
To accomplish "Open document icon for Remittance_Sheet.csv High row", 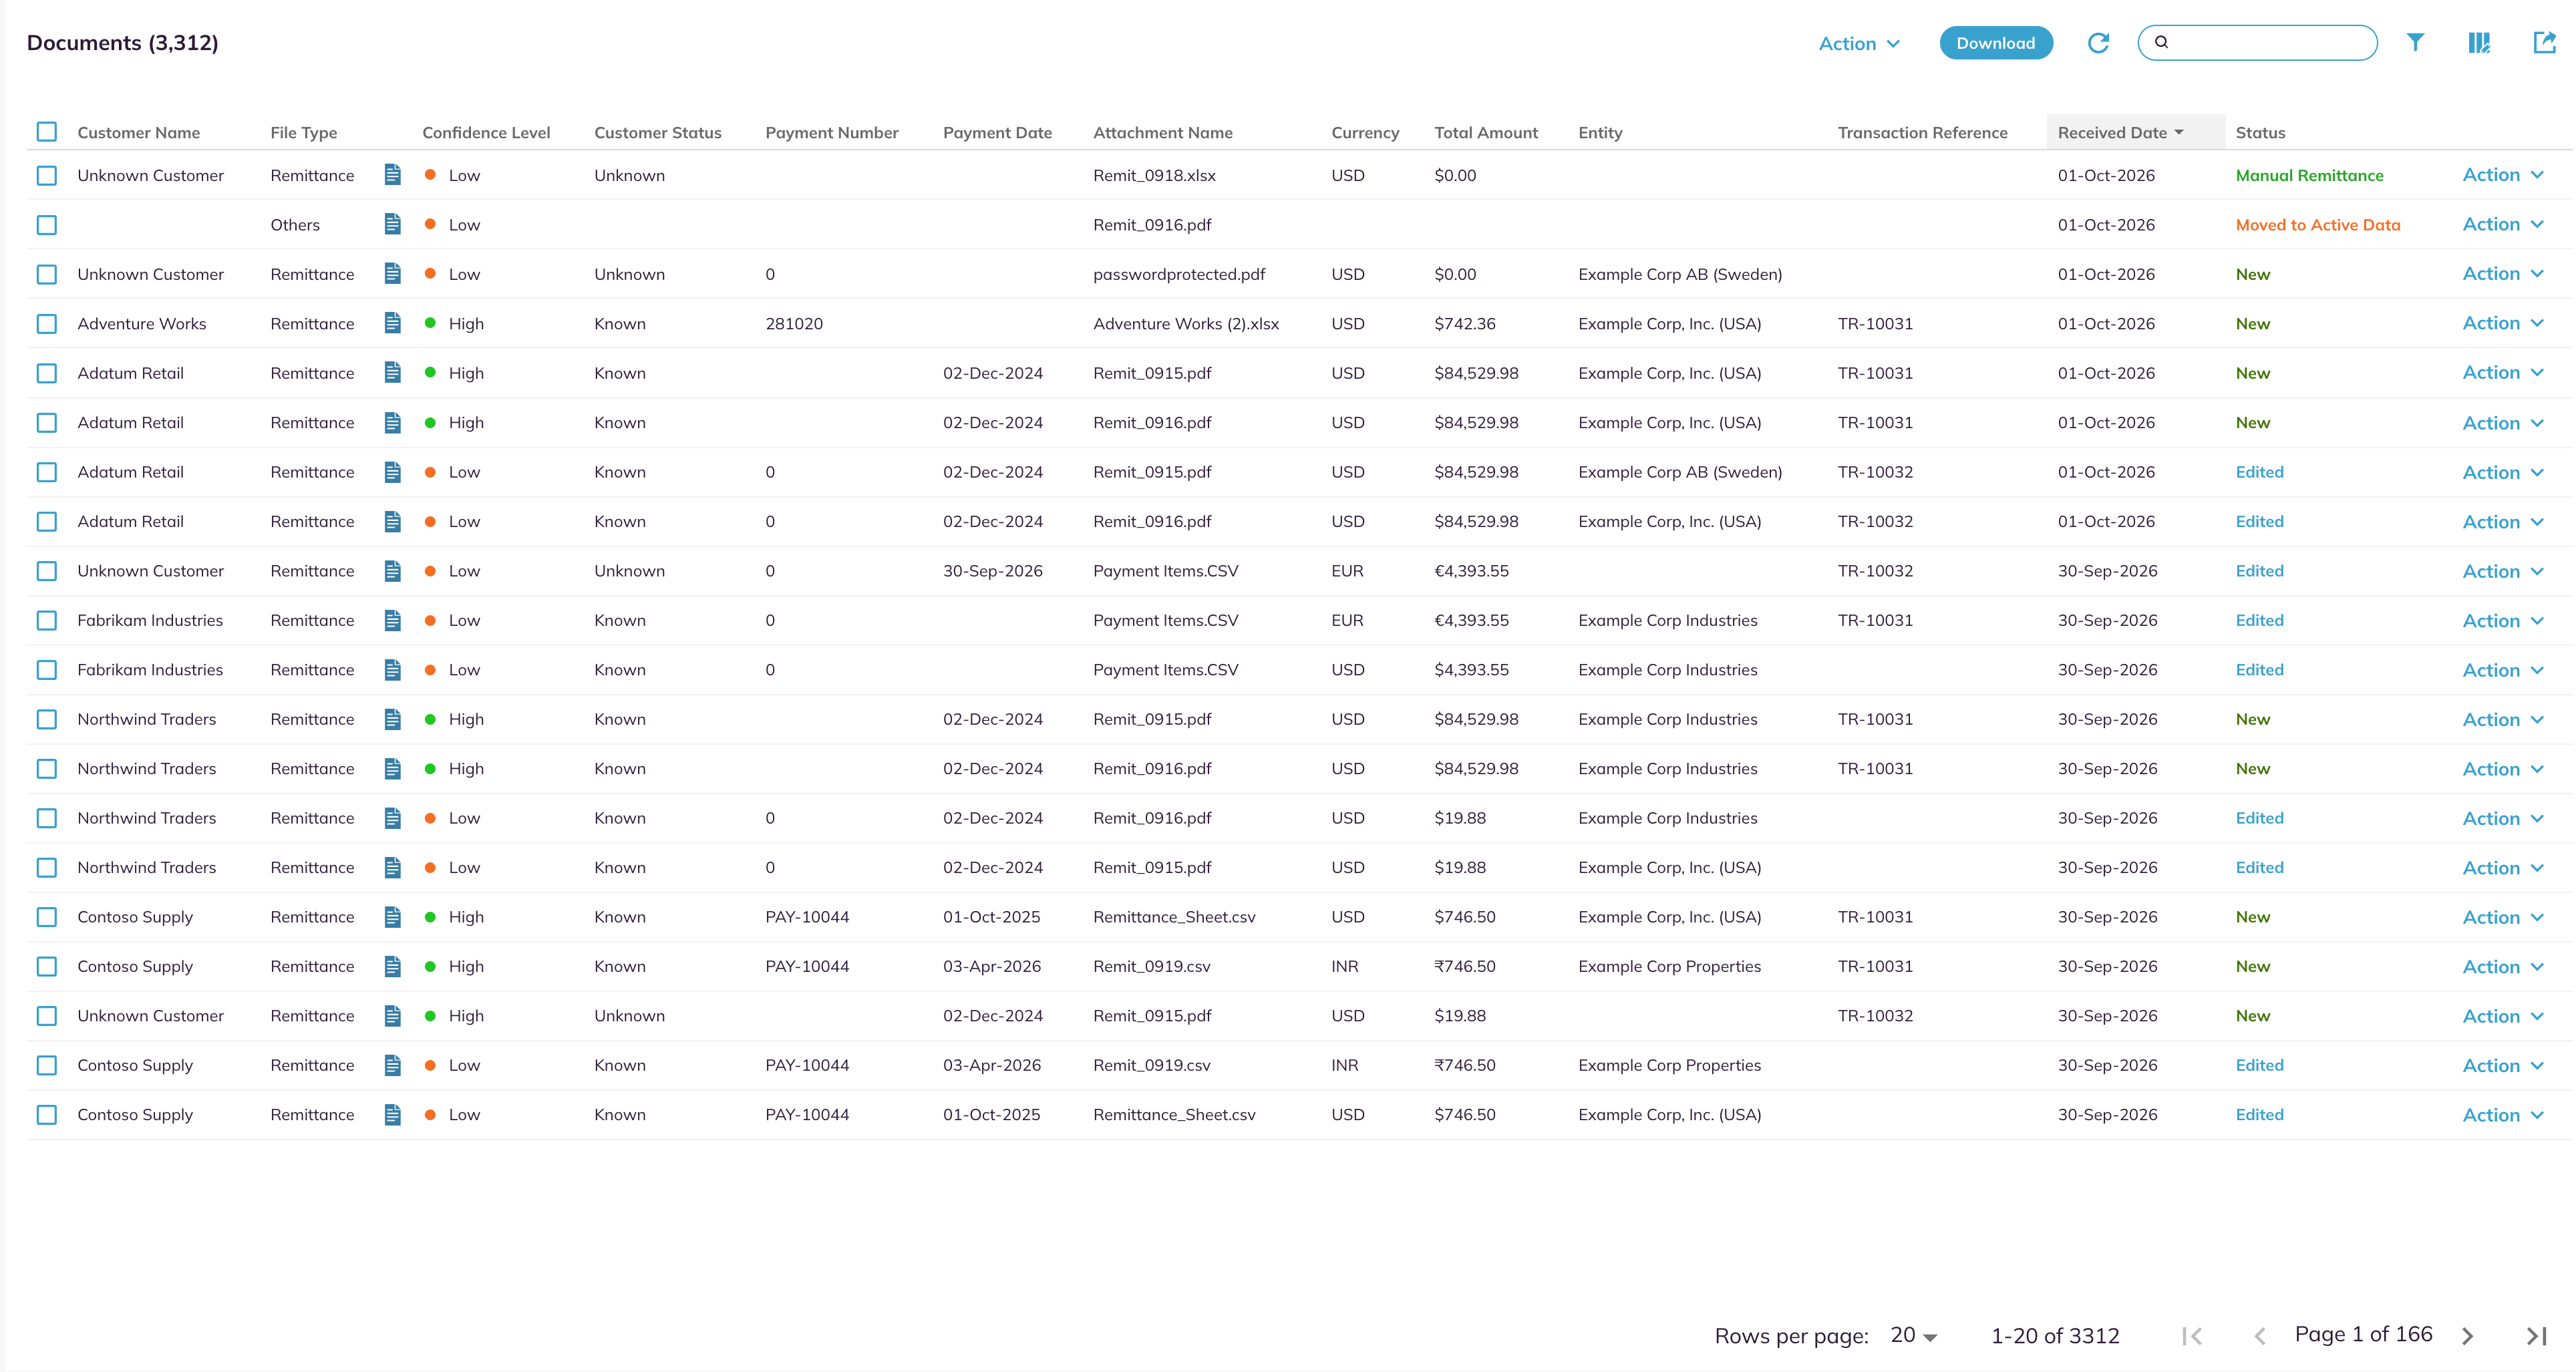I will click(393, 917).
